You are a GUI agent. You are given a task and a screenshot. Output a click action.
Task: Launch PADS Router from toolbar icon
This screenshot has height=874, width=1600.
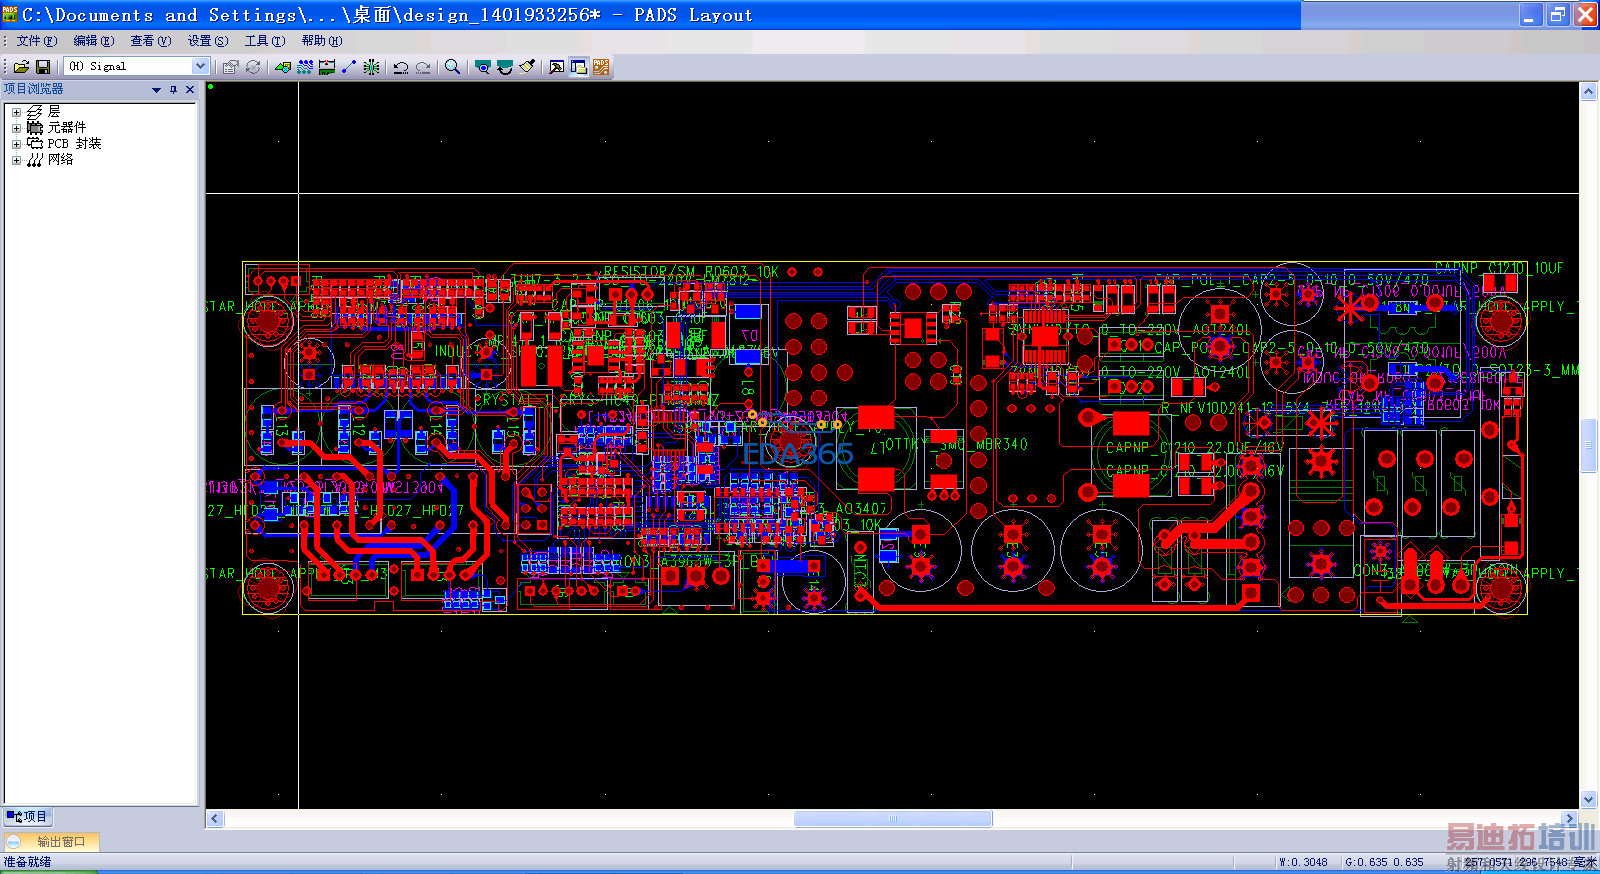click(601, 67)
